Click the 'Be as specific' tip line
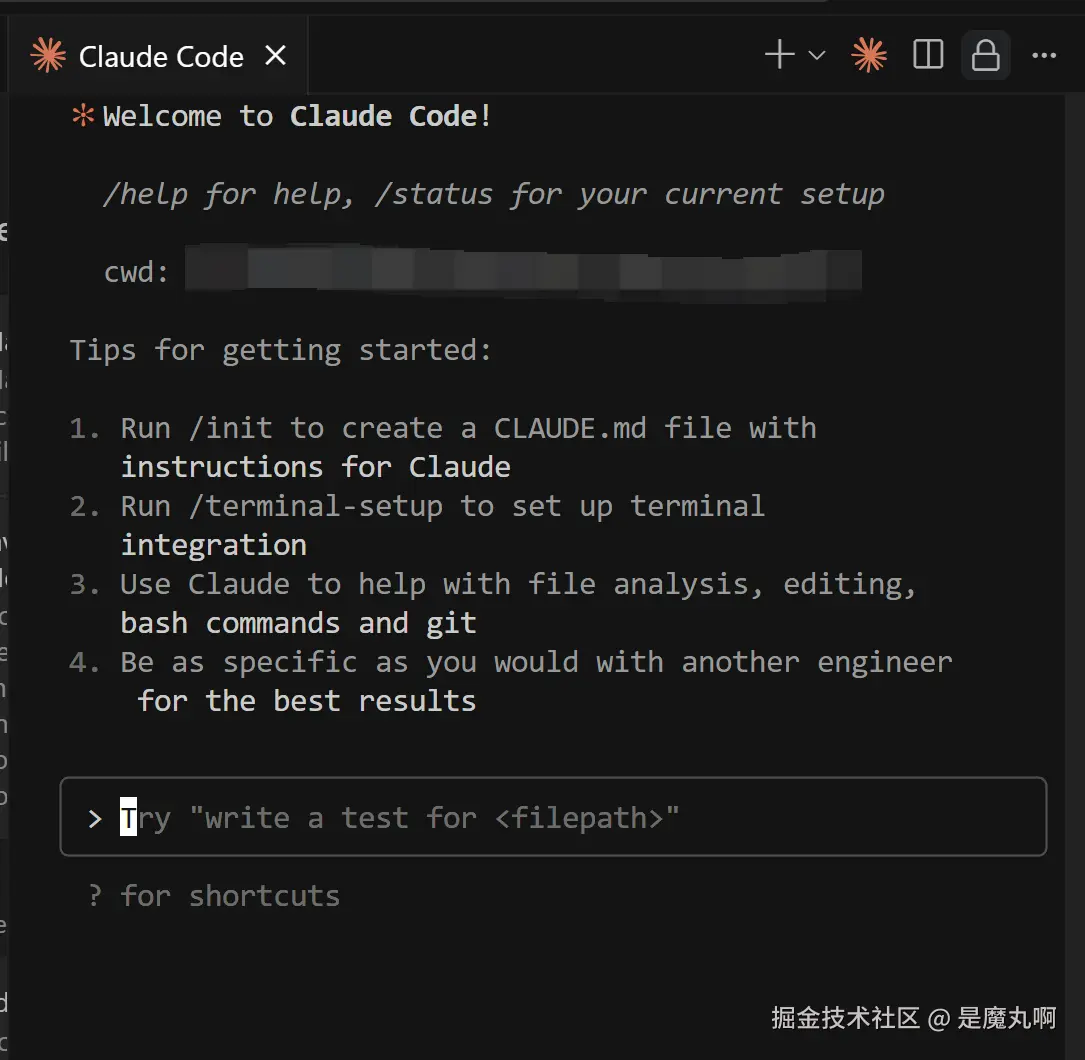 pyautogui.click(x=536, y=663)
